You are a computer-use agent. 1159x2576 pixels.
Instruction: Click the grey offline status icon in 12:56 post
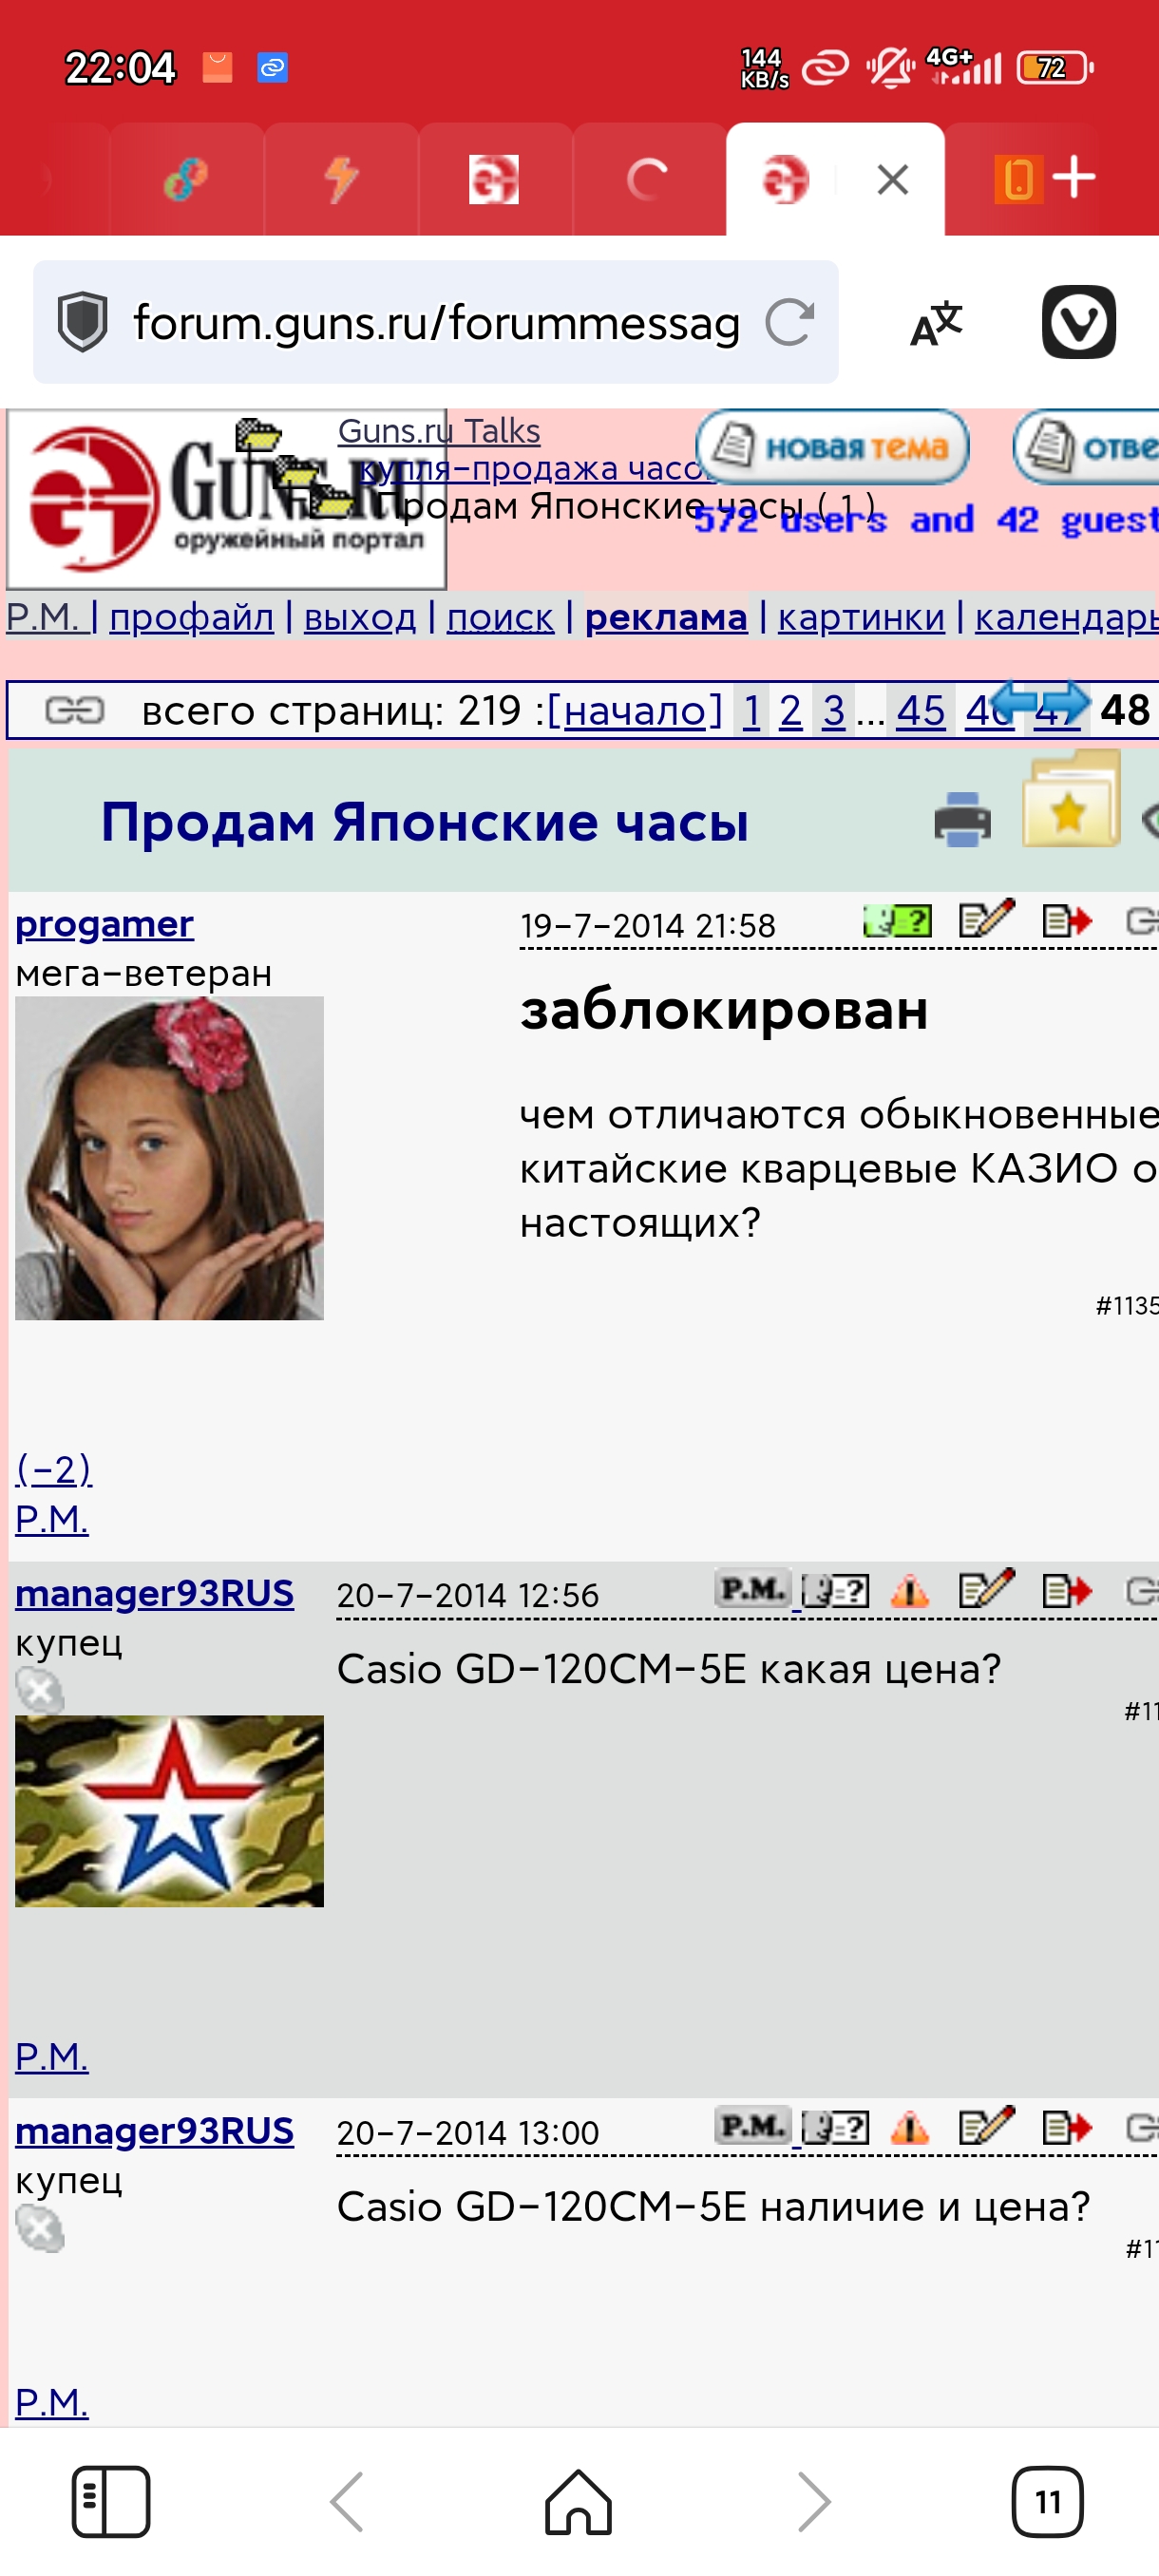(x=40, y=1691)
